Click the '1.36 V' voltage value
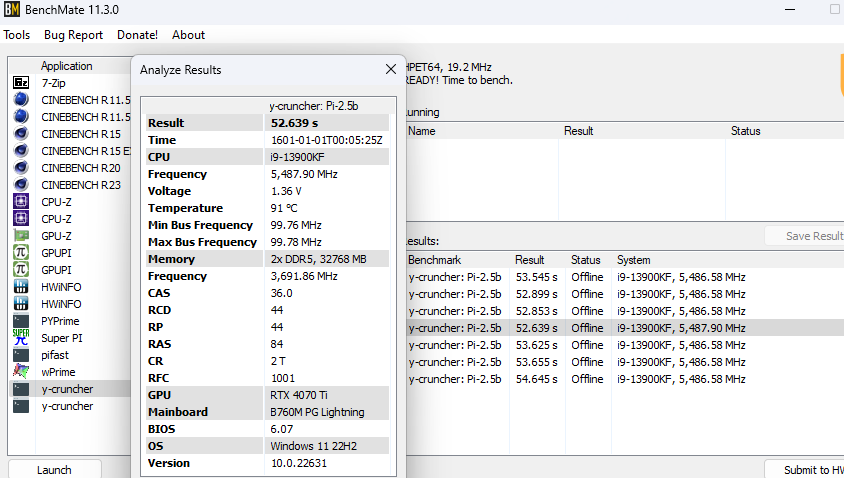The height and width of the screenshot is (478, 844). 286,191
